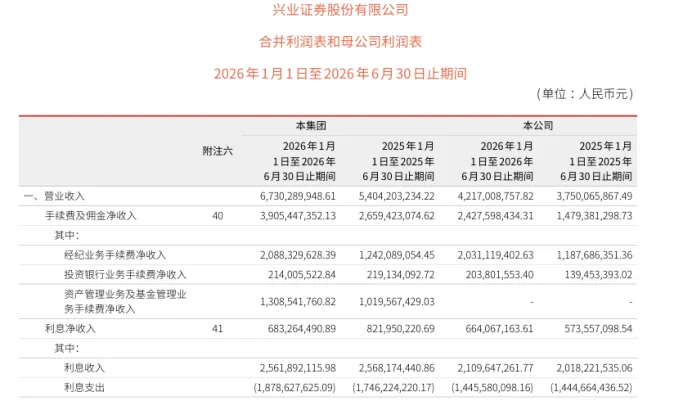Click the 本集团 column group header
The height and width of the screenshot is (401, 692).
point(311,126)
